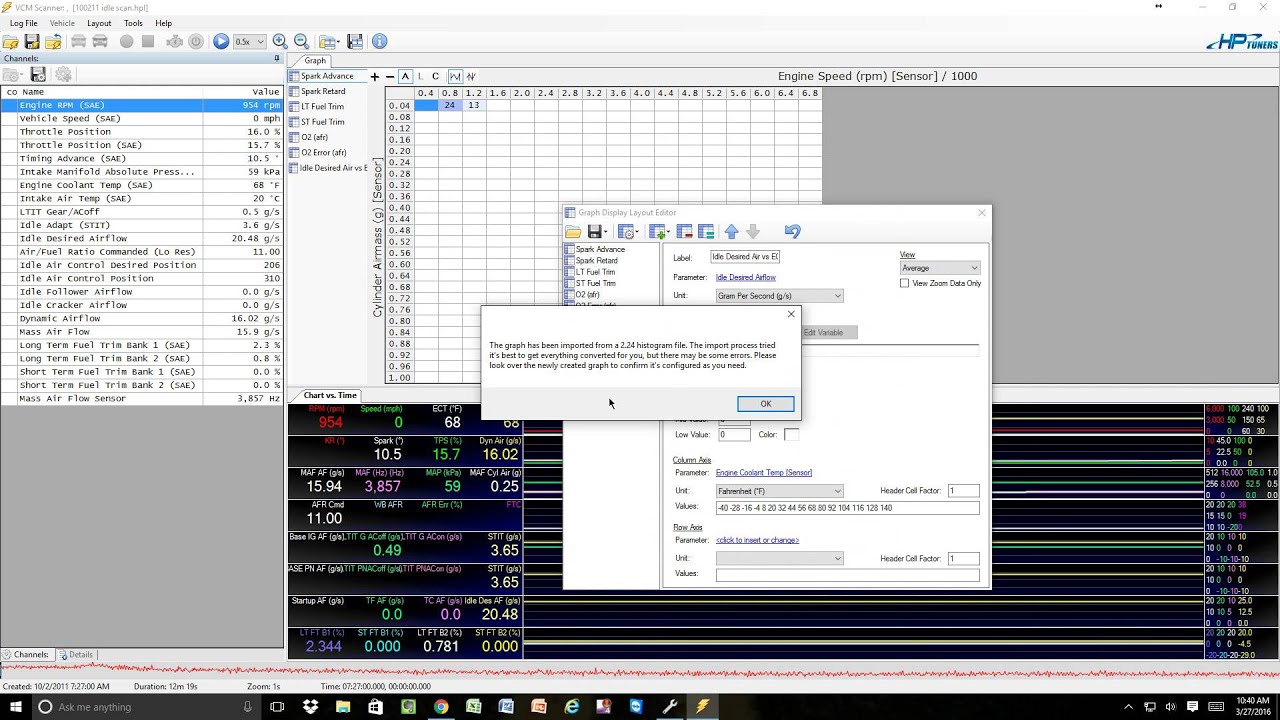Switch to the Details tab at bottom
This screenshot has width=1280, height=720.
click(x=76, y=655)
